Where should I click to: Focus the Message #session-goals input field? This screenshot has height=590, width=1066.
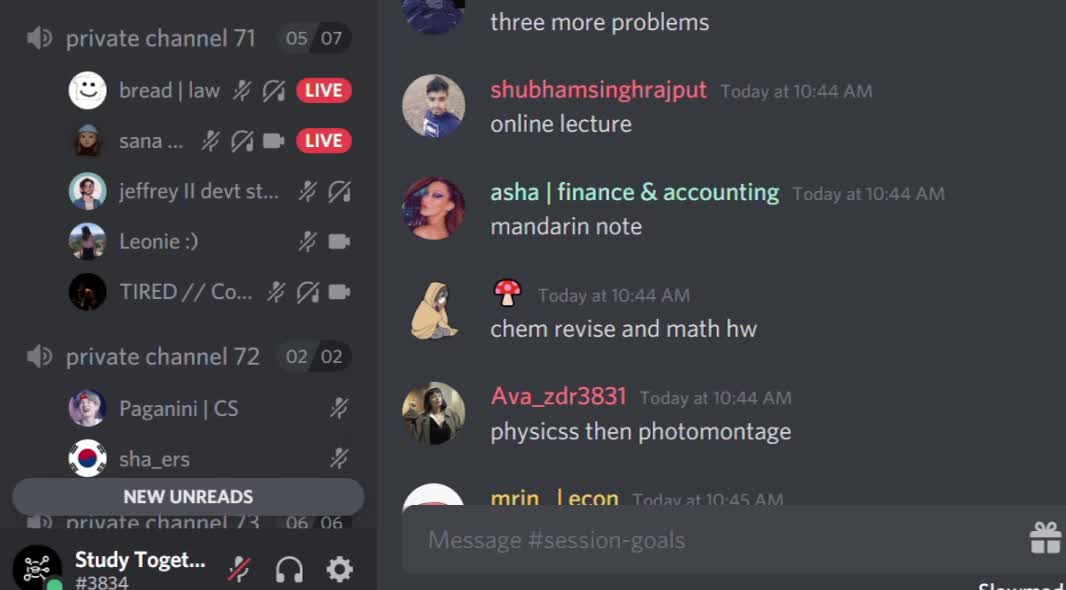(714, 540)
